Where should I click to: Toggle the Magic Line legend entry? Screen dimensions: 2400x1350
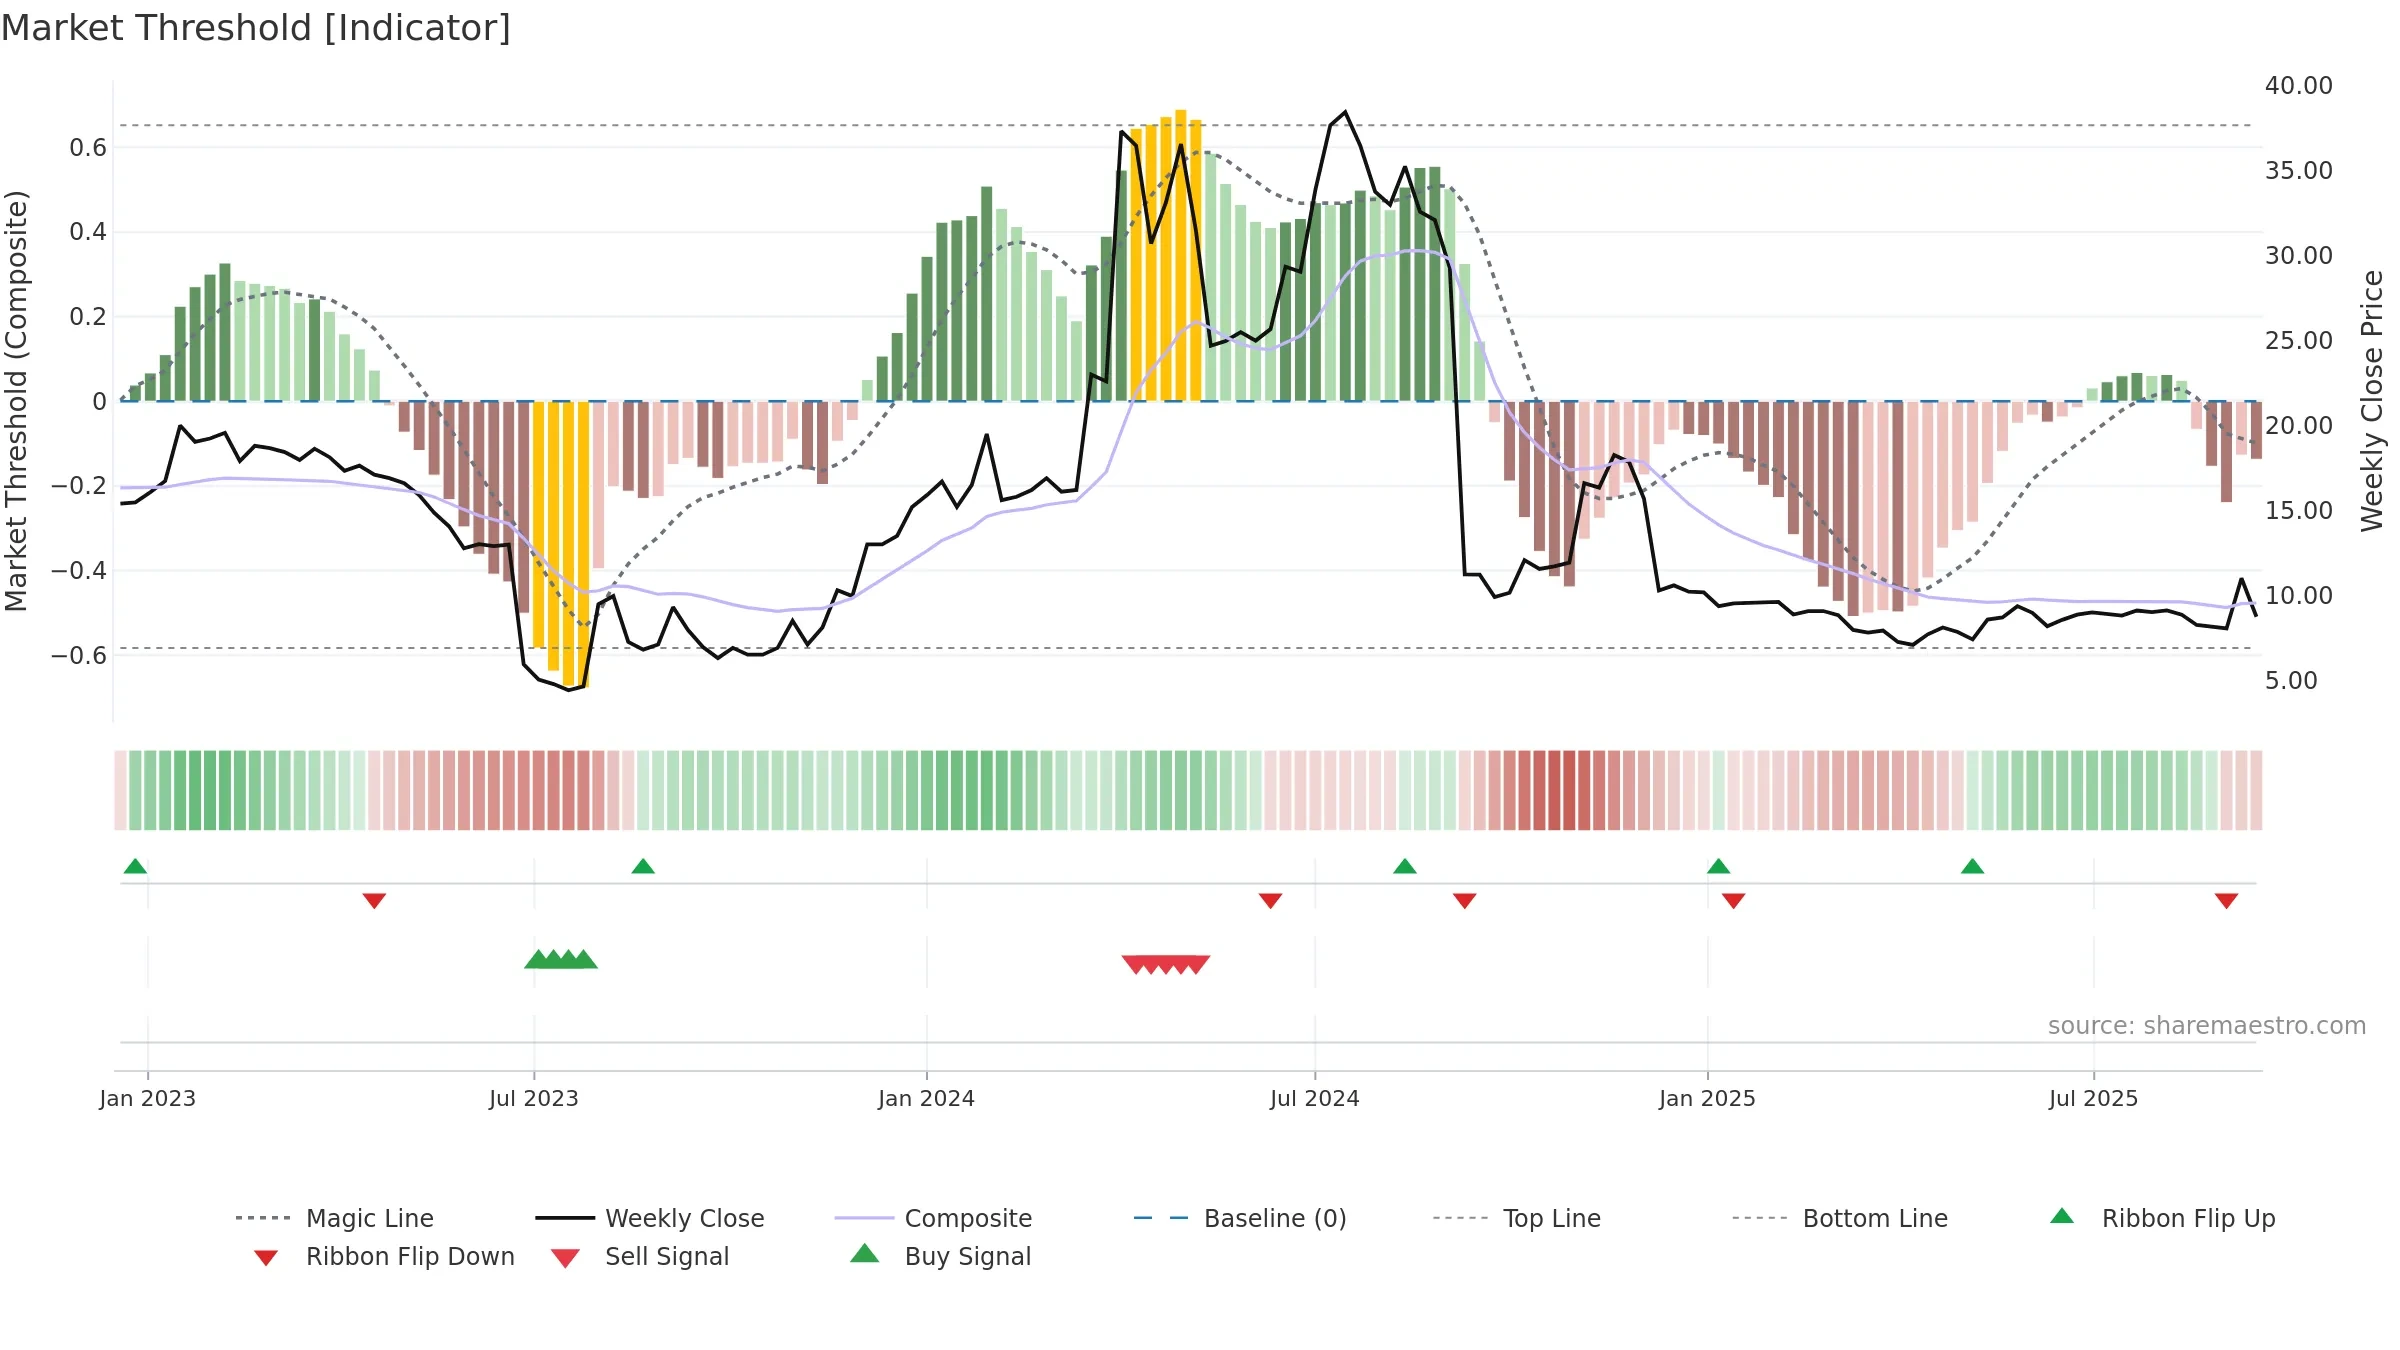pos(335,1218)
